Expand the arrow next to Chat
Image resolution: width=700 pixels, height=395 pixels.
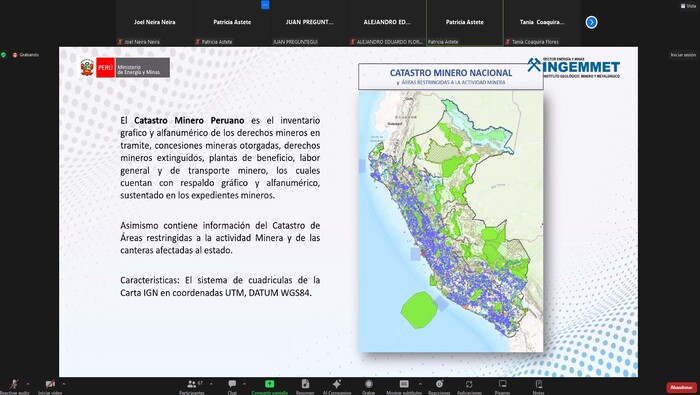pyautogui.click(x=244, y=384)
